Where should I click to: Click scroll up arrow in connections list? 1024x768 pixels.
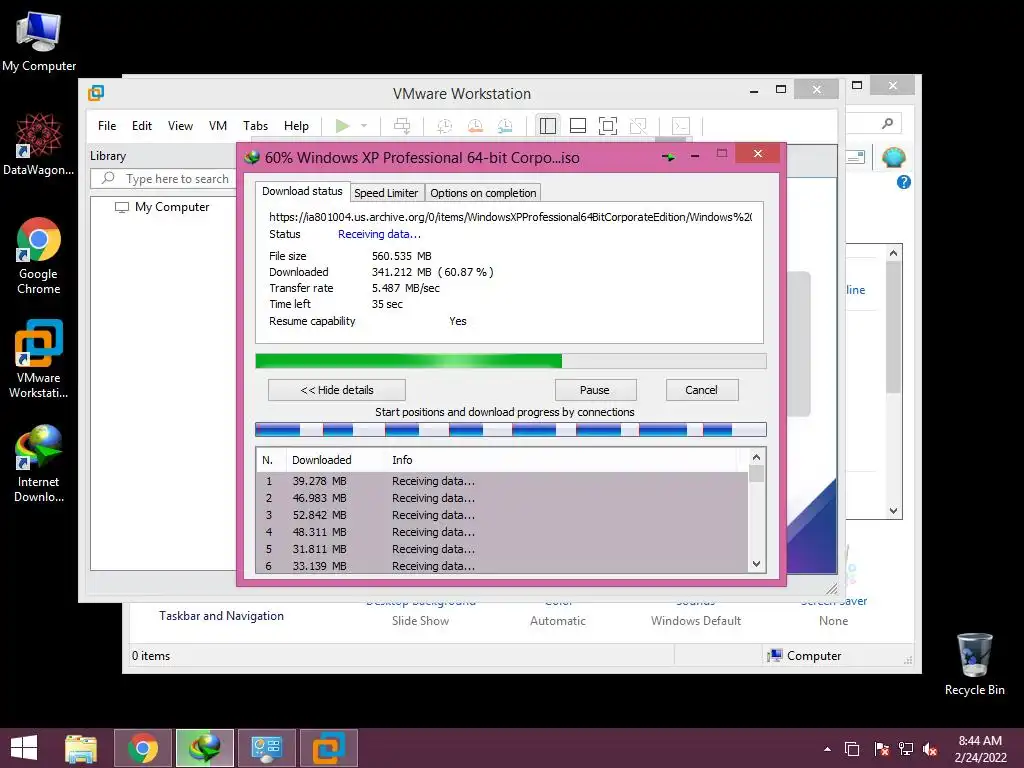(x=756, y=457)
